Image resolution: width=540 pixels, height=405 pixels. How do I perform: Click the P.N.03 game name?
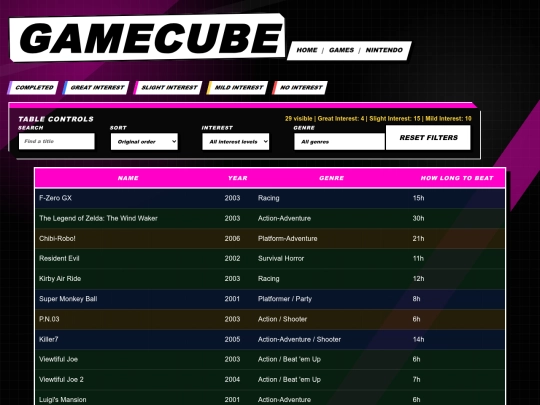[x=49, y=319]
